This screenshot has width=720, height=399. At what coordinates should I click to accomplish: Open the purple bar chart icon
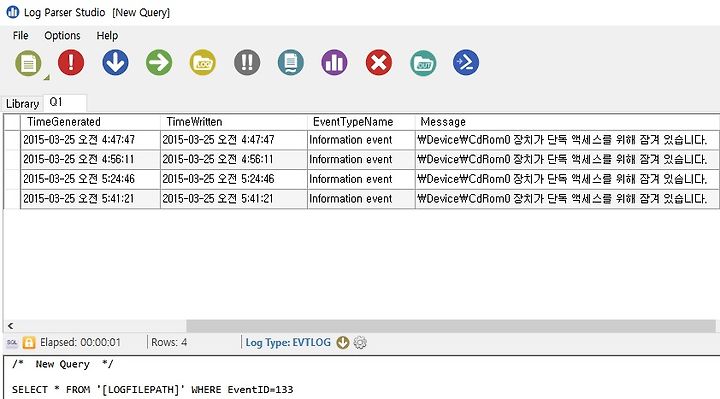coord(334,62)
